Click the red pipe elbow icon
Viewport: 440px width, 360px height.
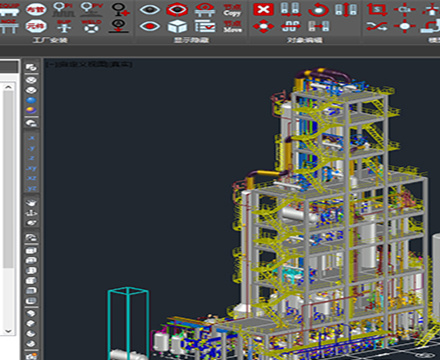click(x=431, y=26)
